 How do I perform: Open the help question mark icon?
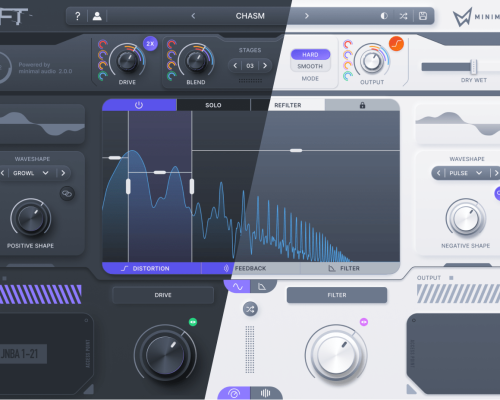click(x=77, y=16)
